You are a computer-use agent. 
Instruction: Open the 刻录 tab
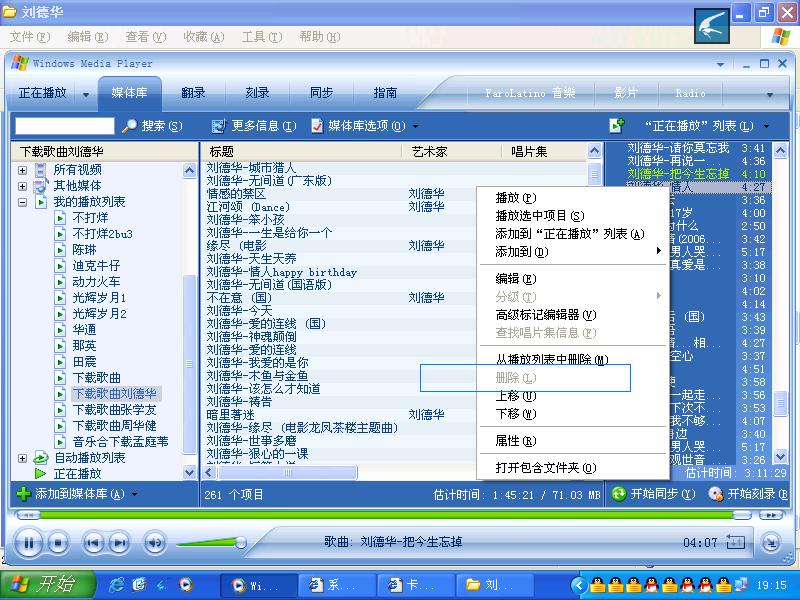pyautogui.click(x=257, y=93)
